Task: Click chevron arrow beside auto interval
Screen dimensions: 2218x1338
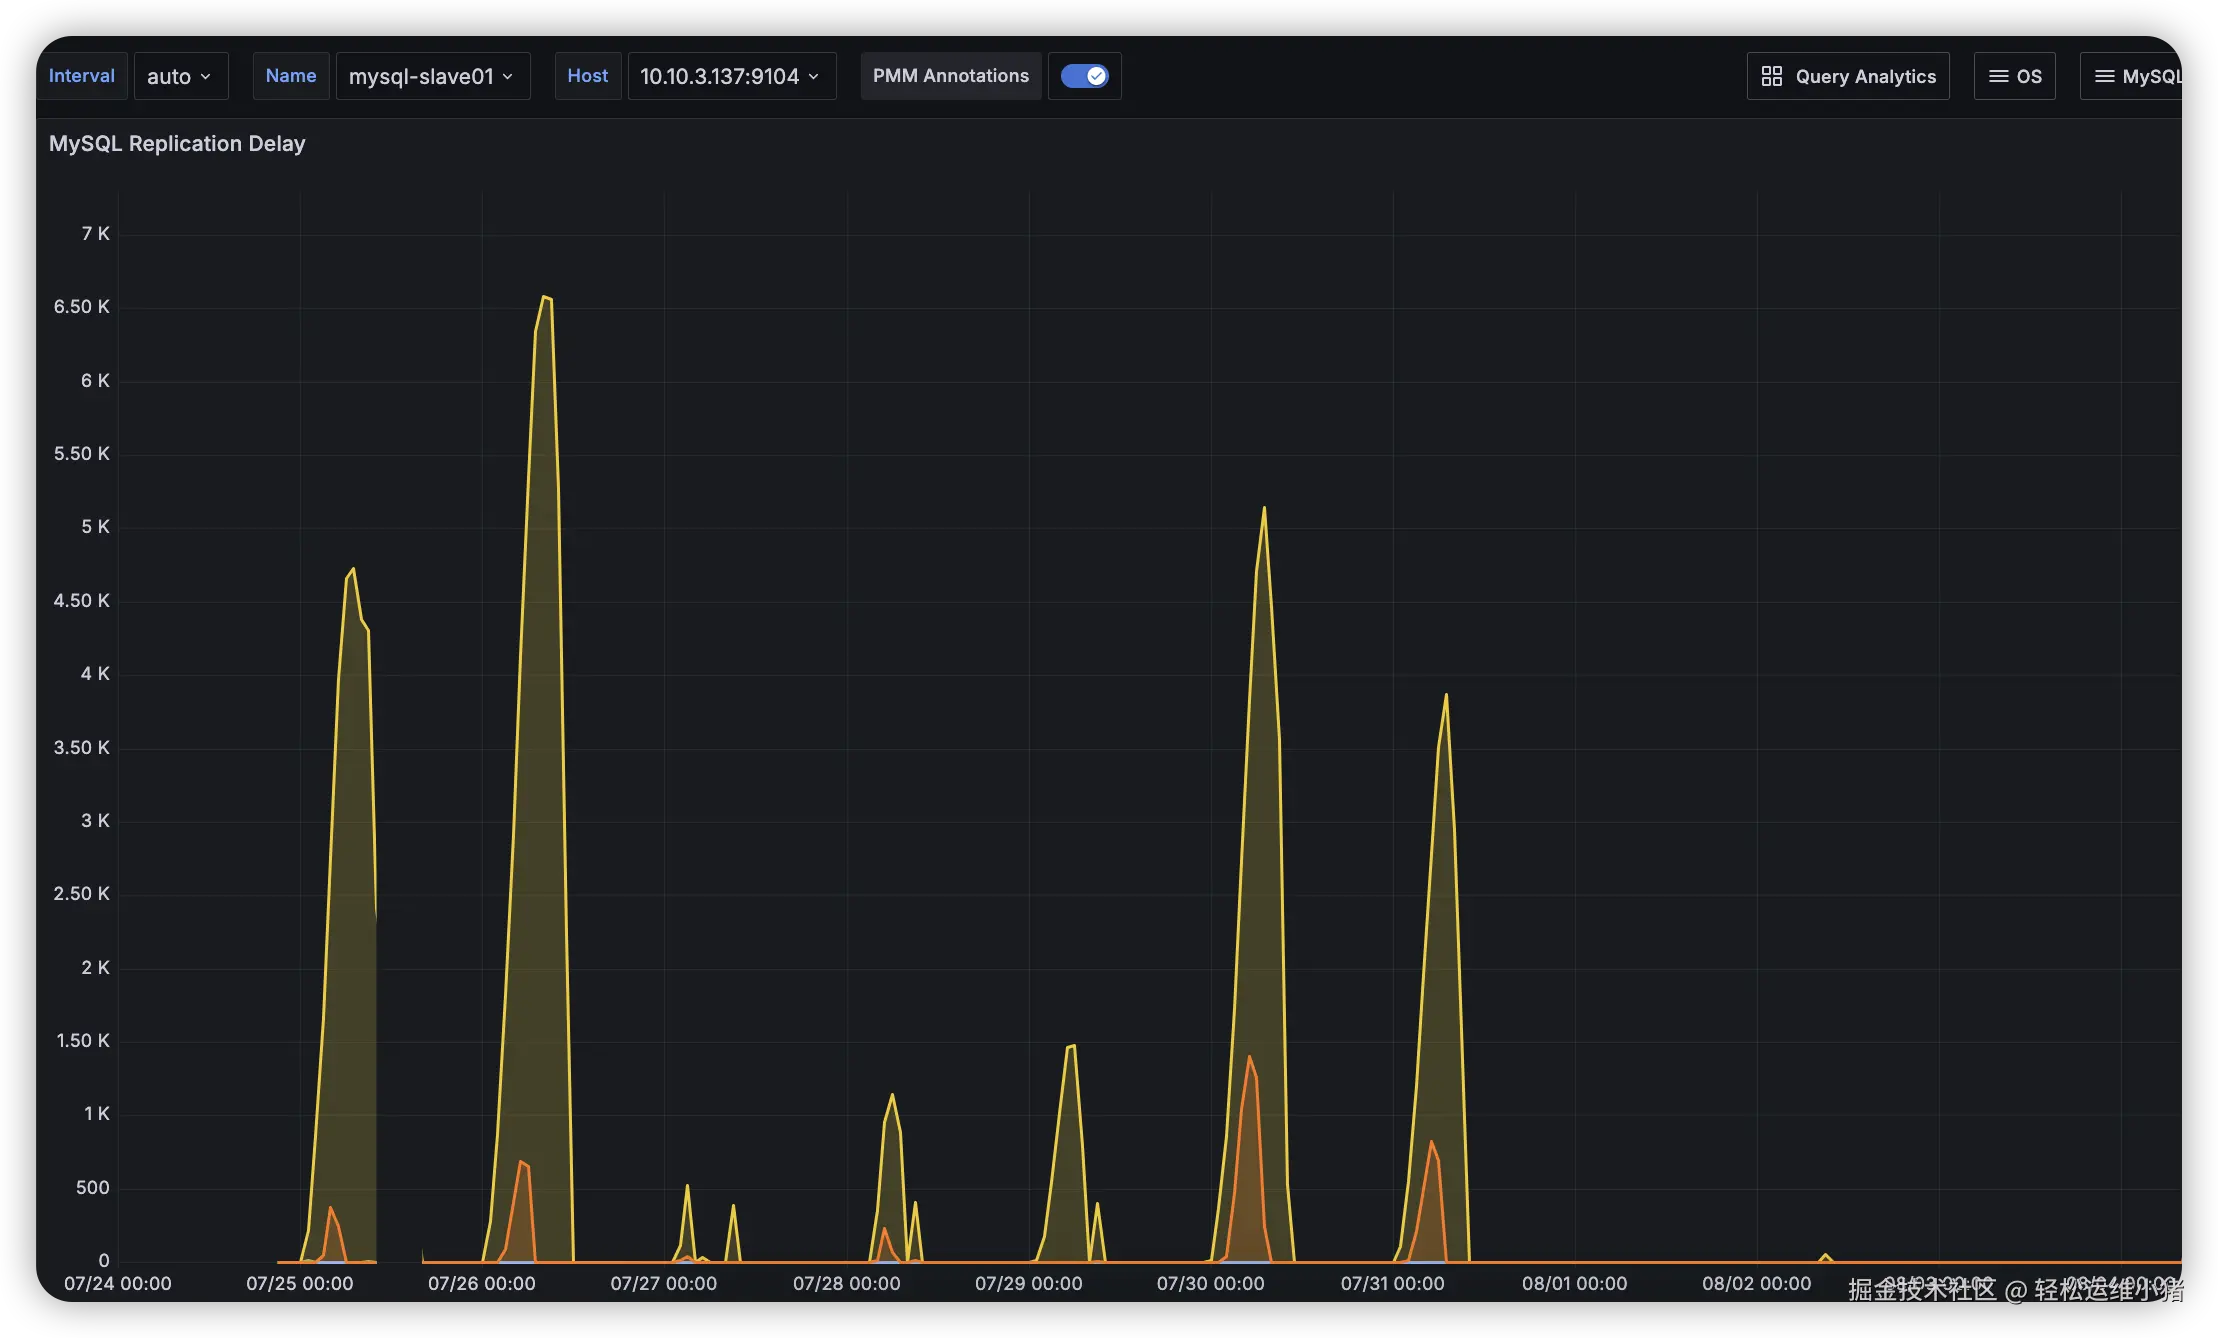Action: [x=206, y=77]
